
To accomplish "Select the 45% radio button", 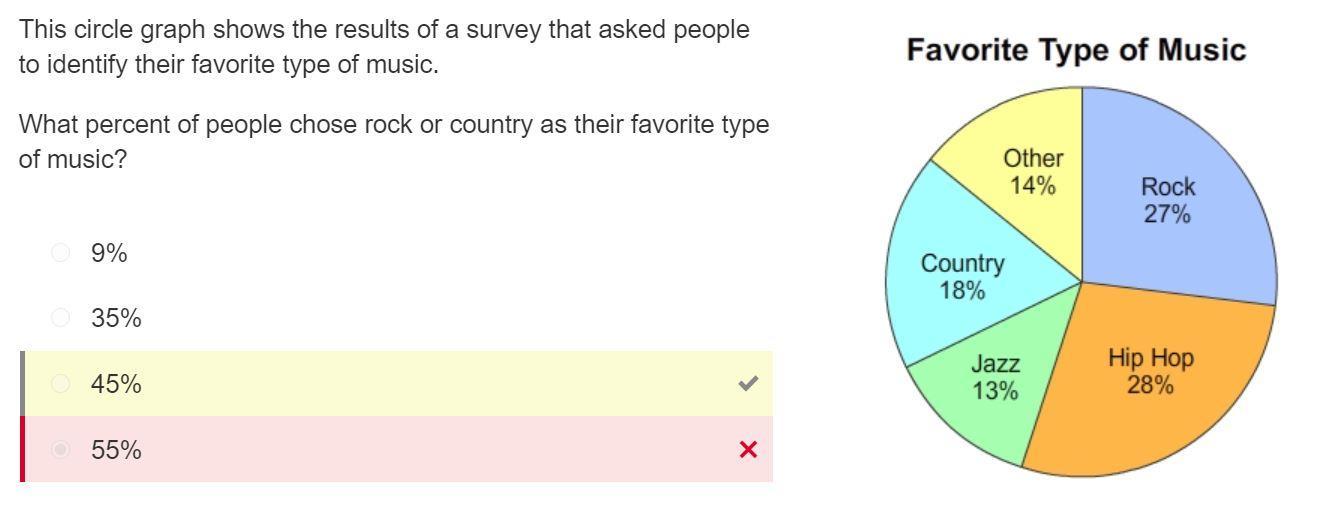I will [60, 384].
